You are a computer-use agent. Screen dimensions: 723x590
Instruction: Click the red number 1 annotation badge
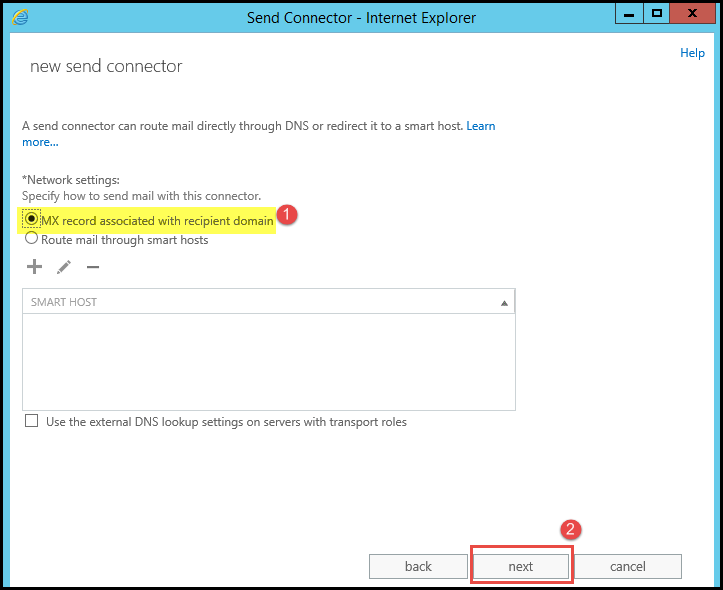[x=287, y=215]
